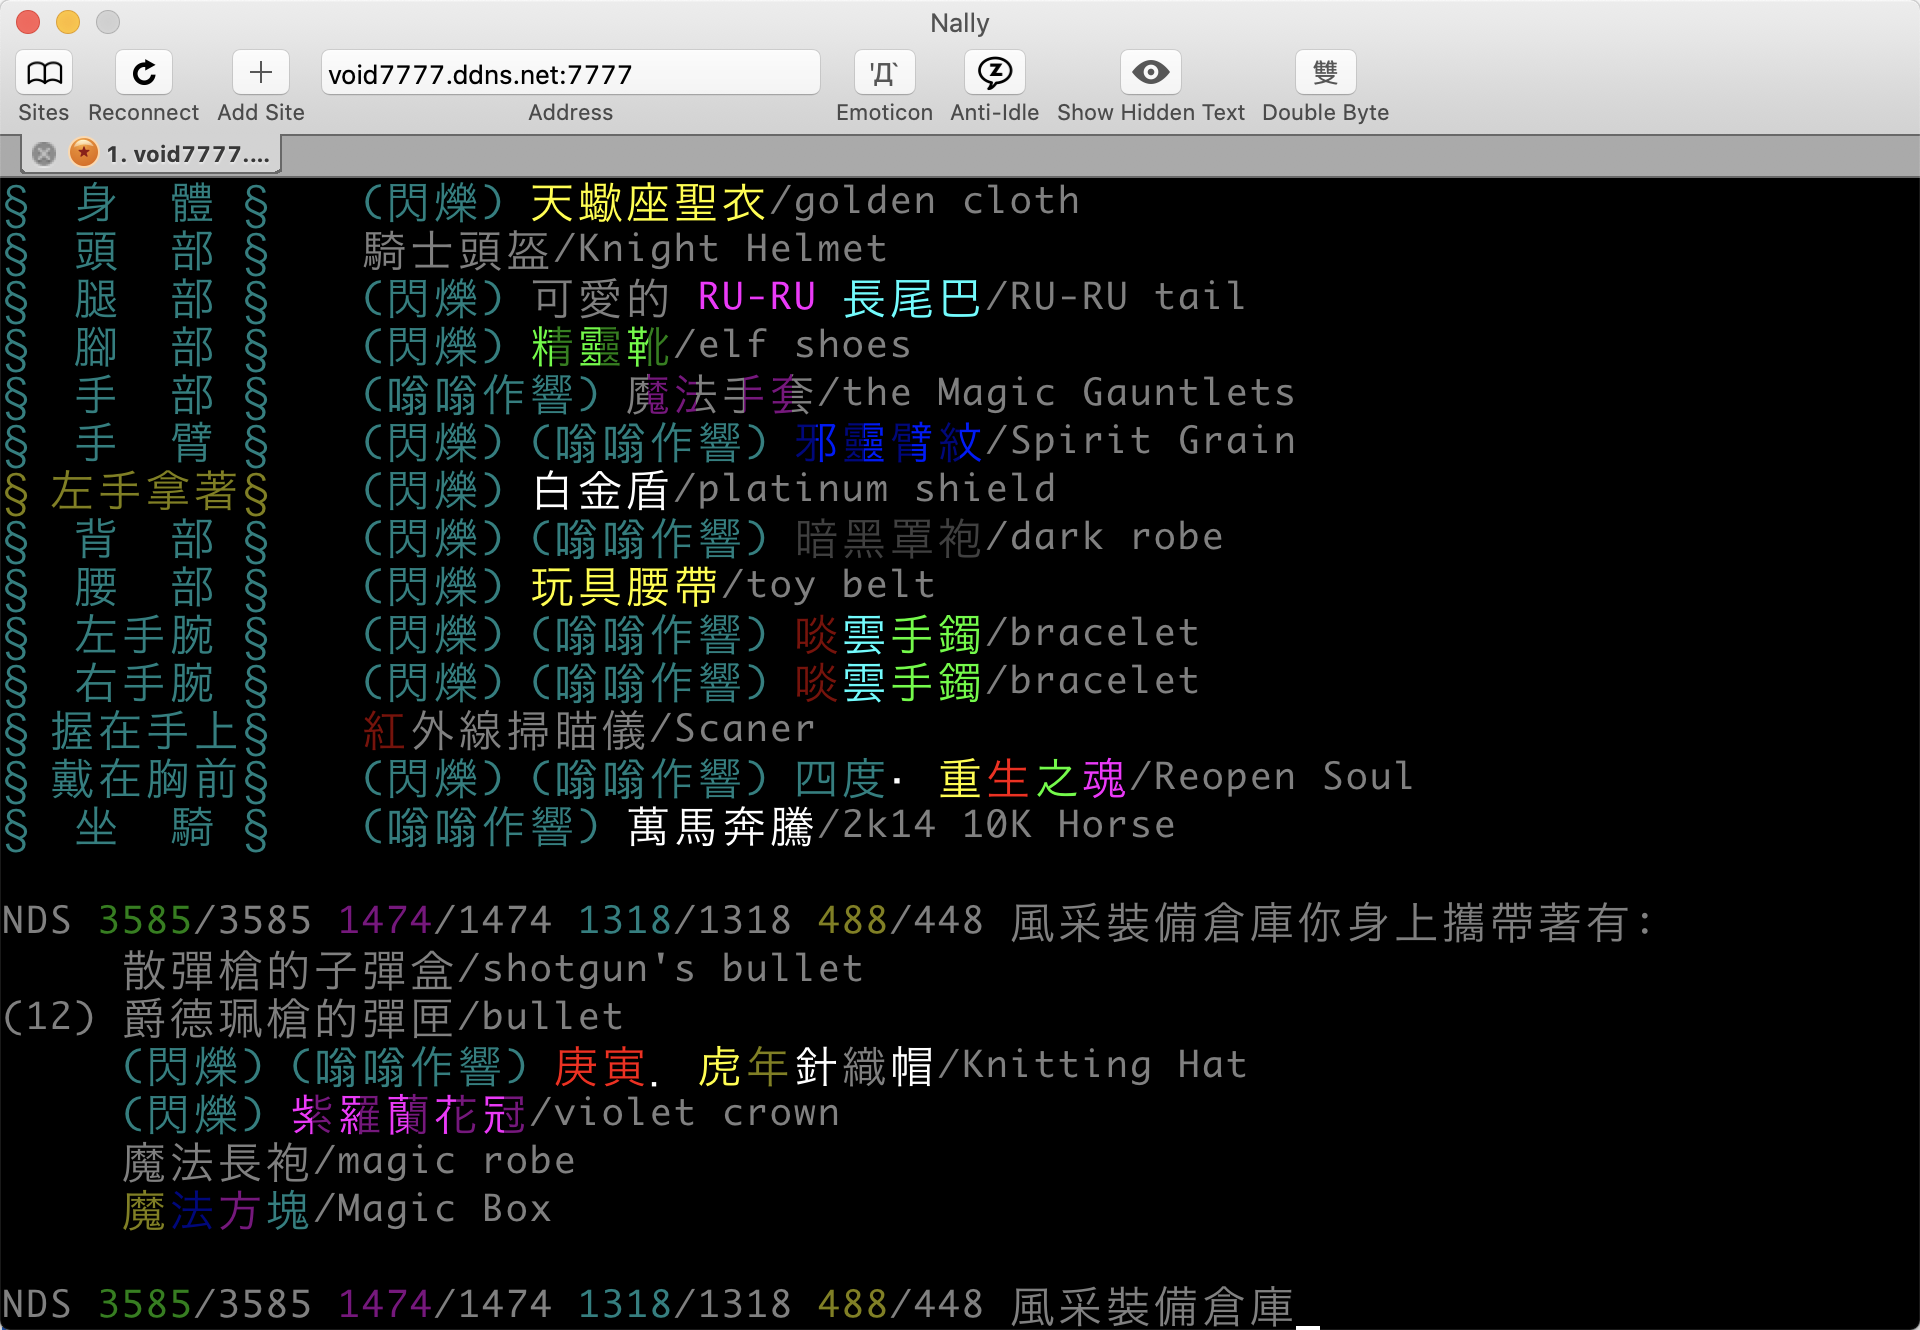Image resolution: width=1920 pixels, height=1330 pixels.
Task: Click the address field showing void7777.ddns.net:7777
Action: click(570, 72)
